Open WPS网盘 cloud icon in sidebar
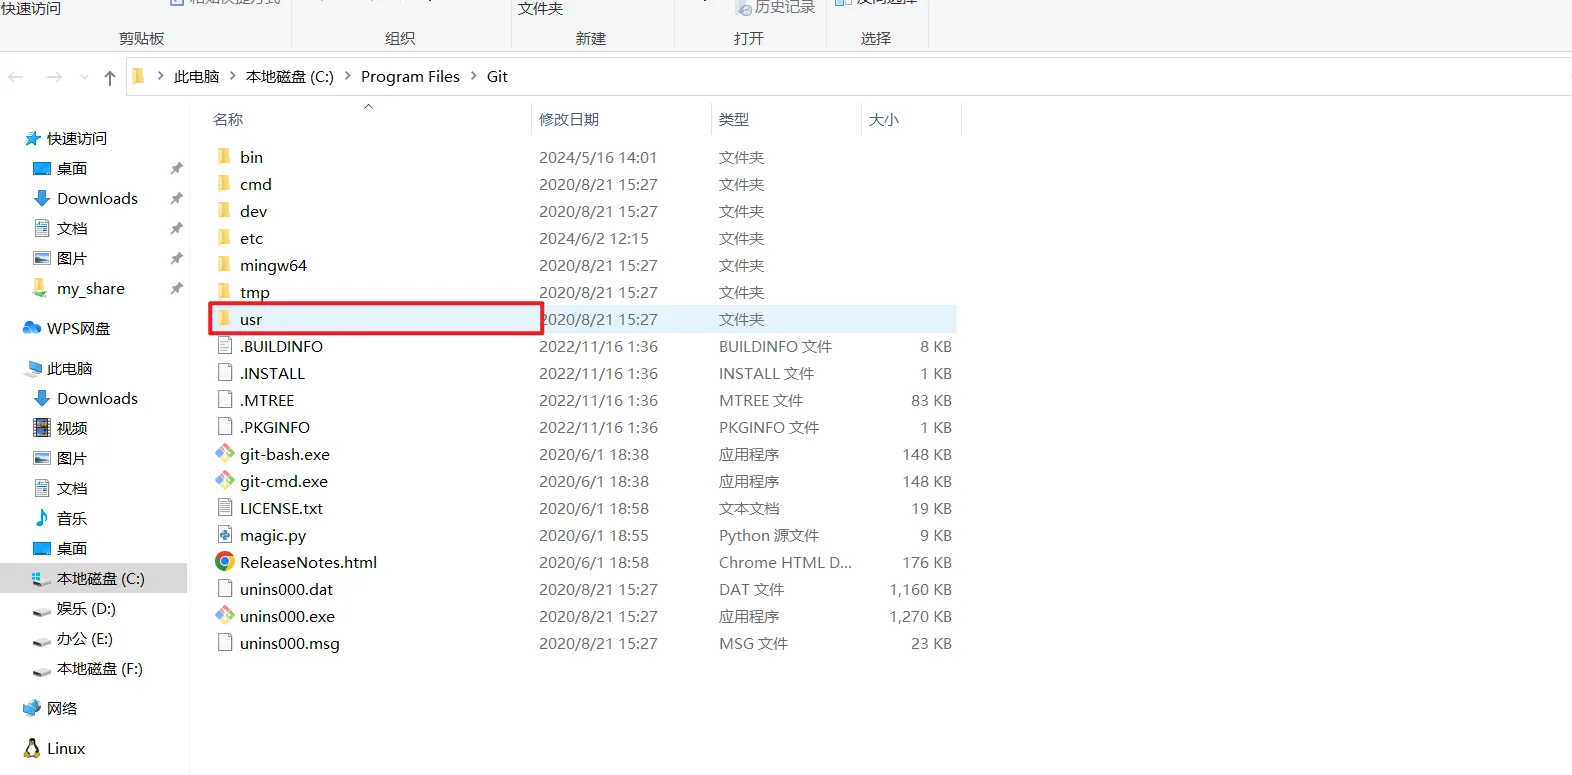This screenshot has width=1572, height=775. coord(32,328)
